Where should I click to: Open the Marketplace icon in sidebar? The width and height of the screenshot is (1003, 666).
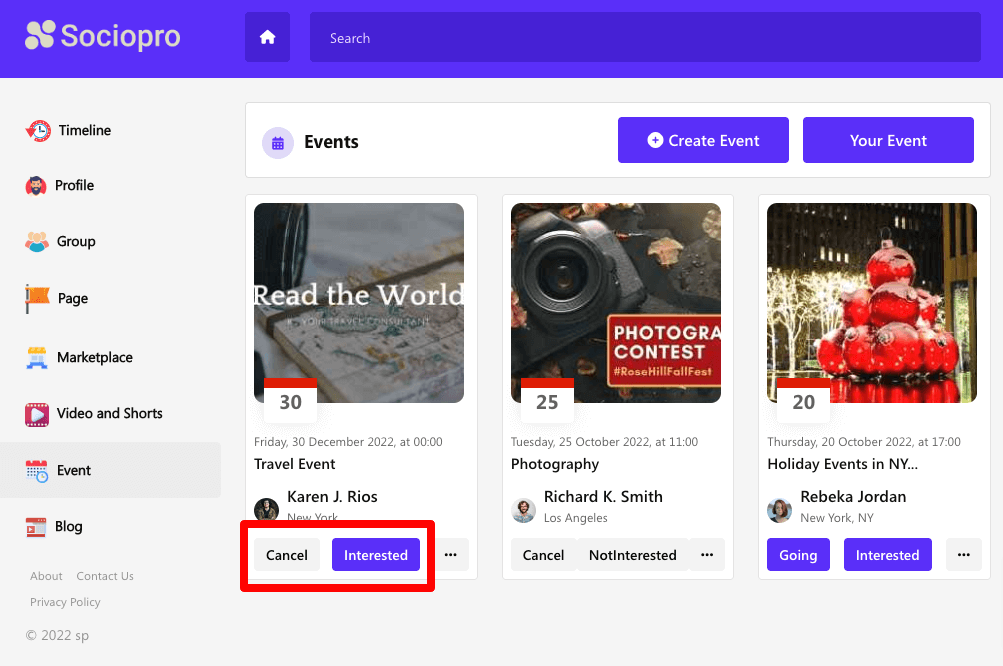click(37, 357)
